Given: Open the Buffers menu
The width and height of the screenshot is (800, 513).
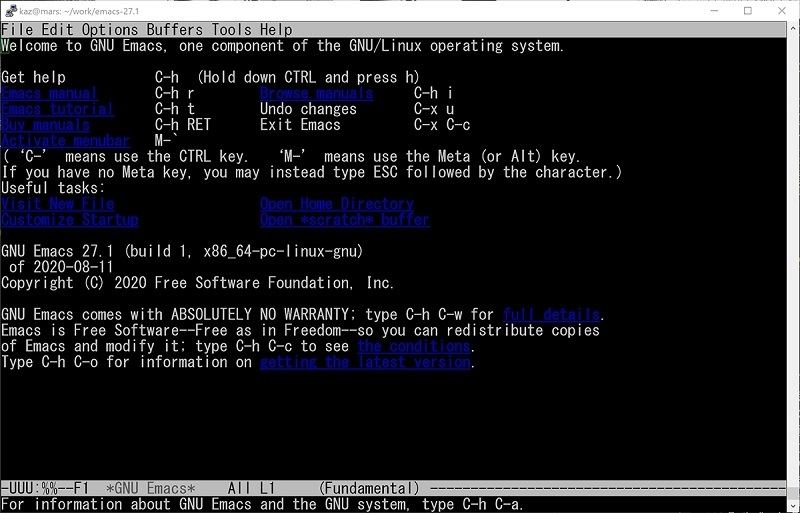Looking at the screenshot, I should 174,30.
